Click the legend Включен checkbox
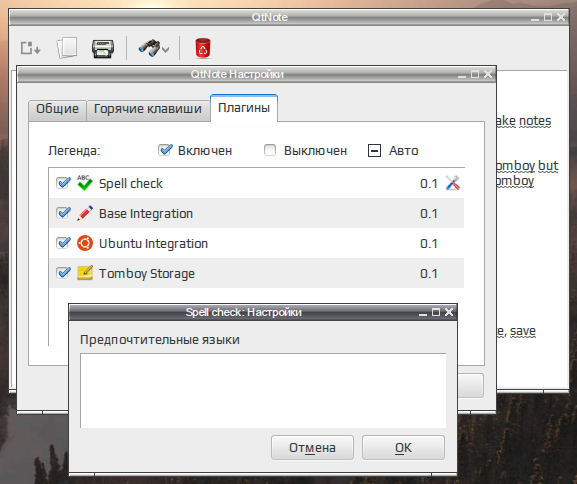The width and height of the screenshot is (577, 484). tap(165, 150)
